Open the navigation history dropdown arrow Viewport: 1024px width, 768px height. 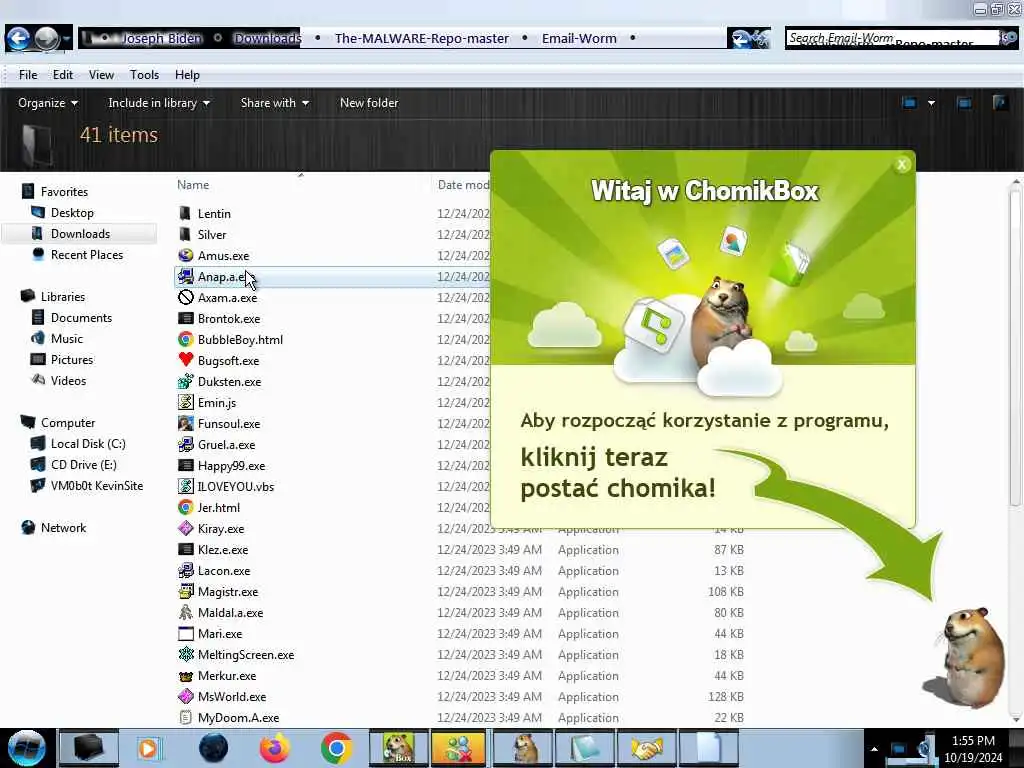66,39
